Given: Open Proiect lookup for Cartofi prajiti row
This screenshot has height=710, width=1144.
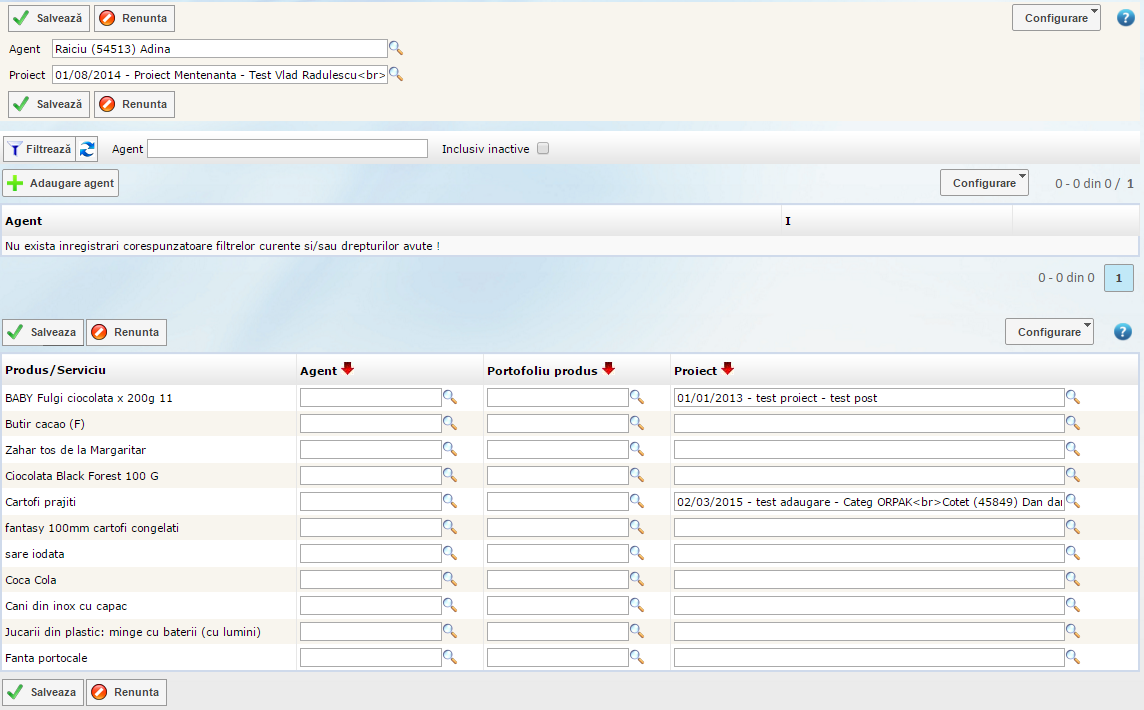Looking at the screenshot, I should (1073, 501).
